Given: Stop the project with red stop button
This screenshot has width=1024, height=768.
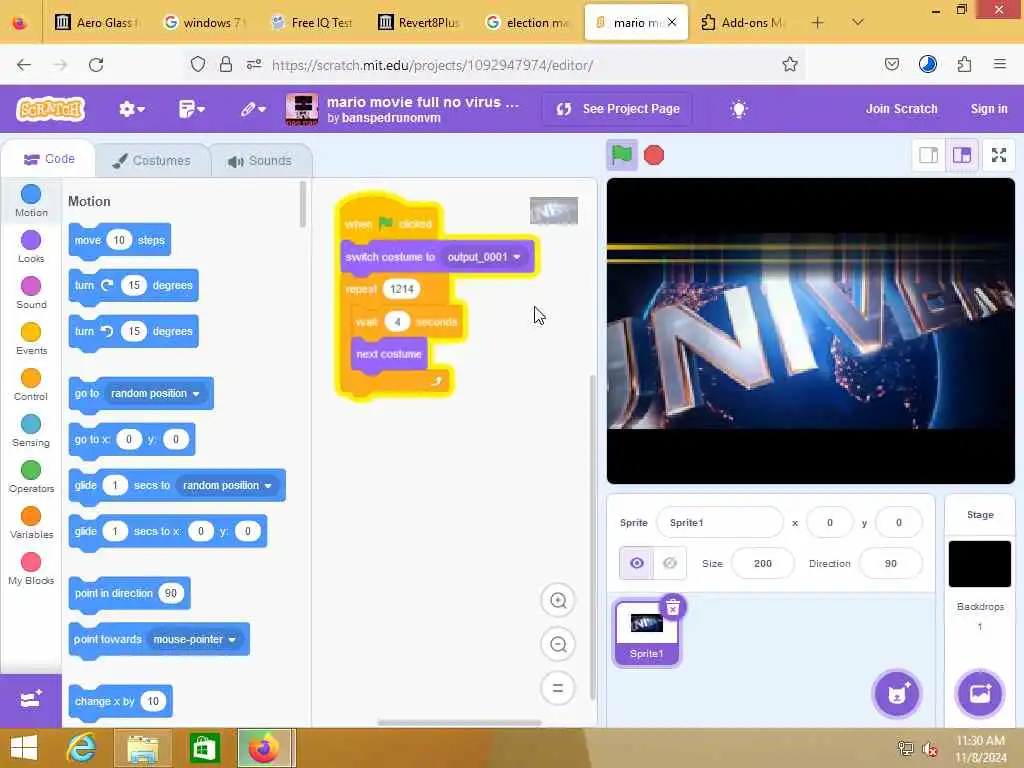Looking at the screenshot, I should (654, 155).
